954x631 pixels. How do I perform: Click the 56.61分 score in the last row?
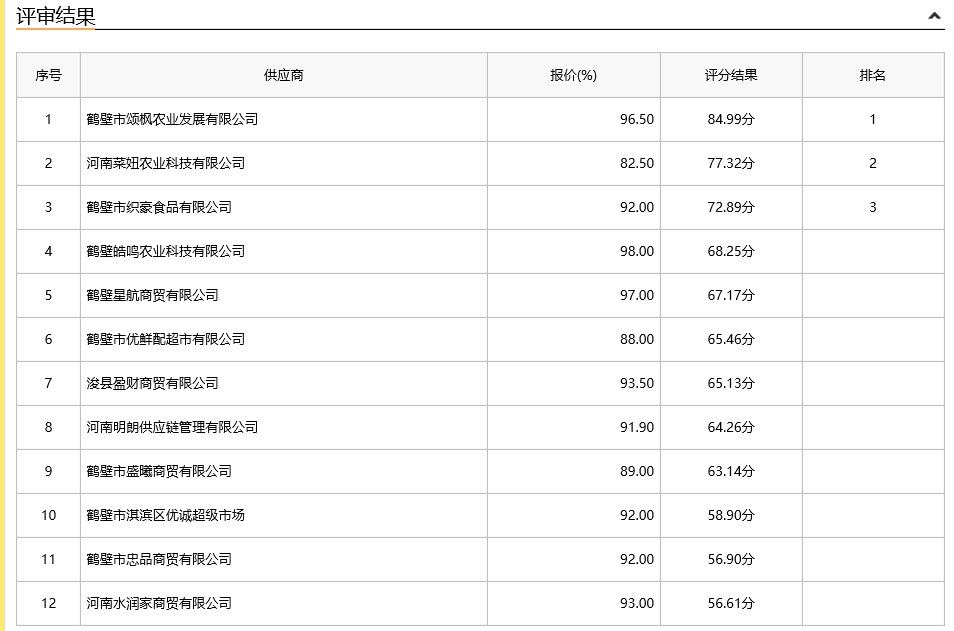point(731,603)
